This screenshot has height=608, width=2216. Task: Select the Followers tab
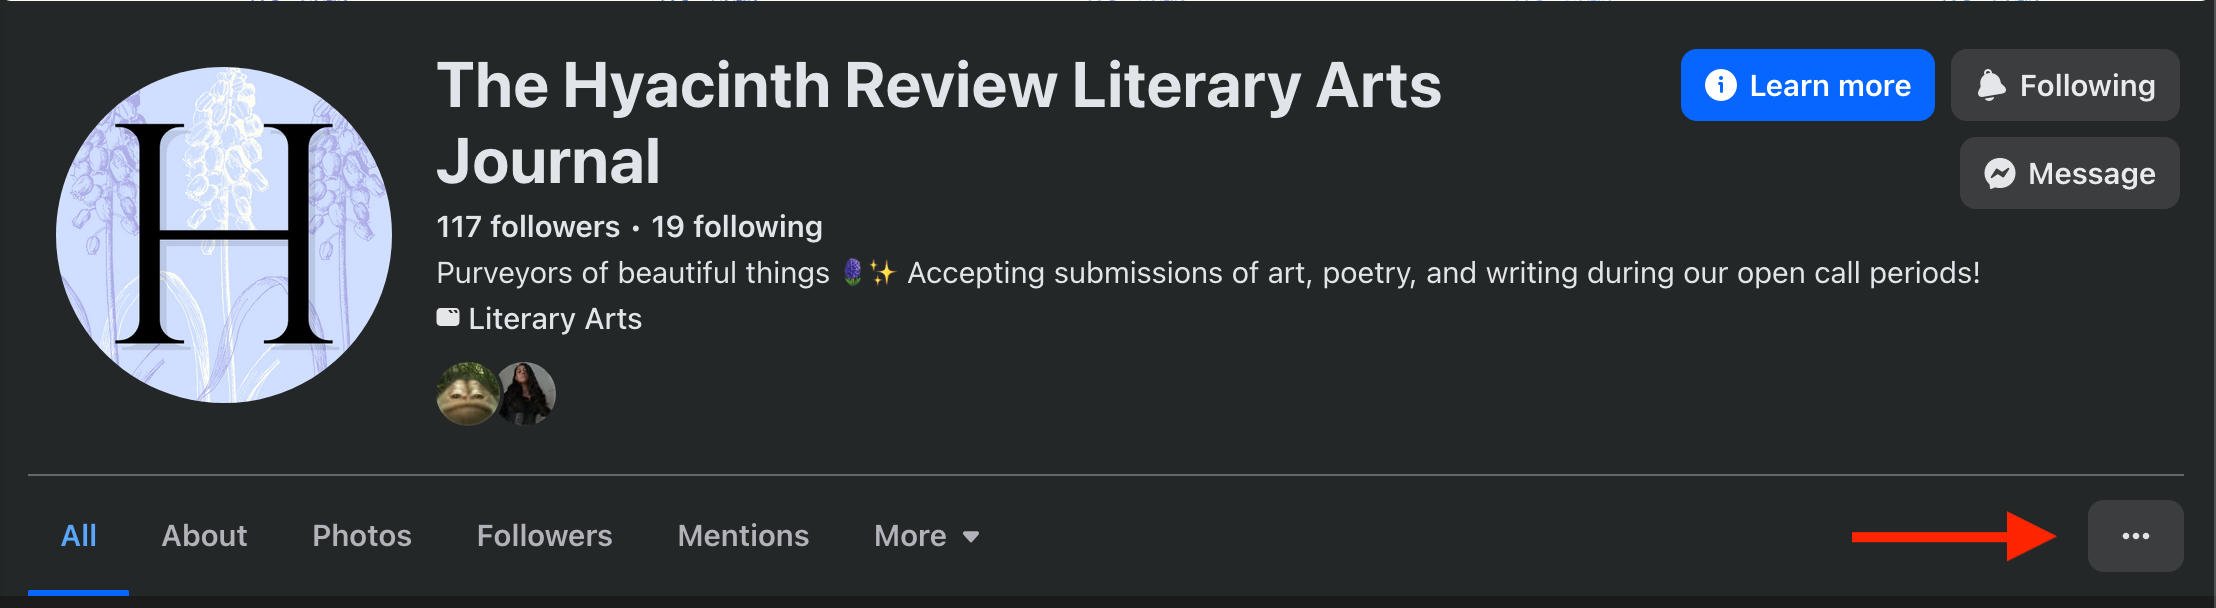(x=544, y=536)
